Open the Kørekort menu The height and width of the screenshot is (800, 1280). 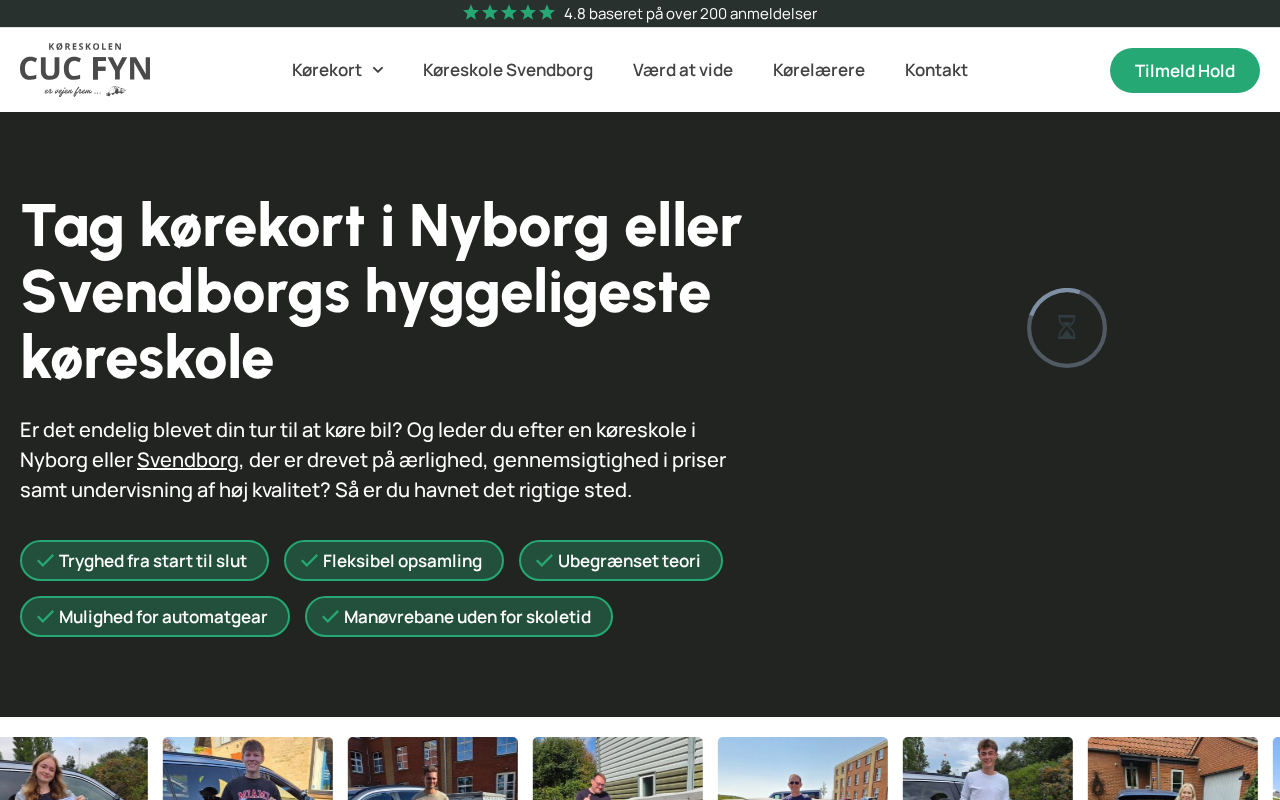coord(327,70)
